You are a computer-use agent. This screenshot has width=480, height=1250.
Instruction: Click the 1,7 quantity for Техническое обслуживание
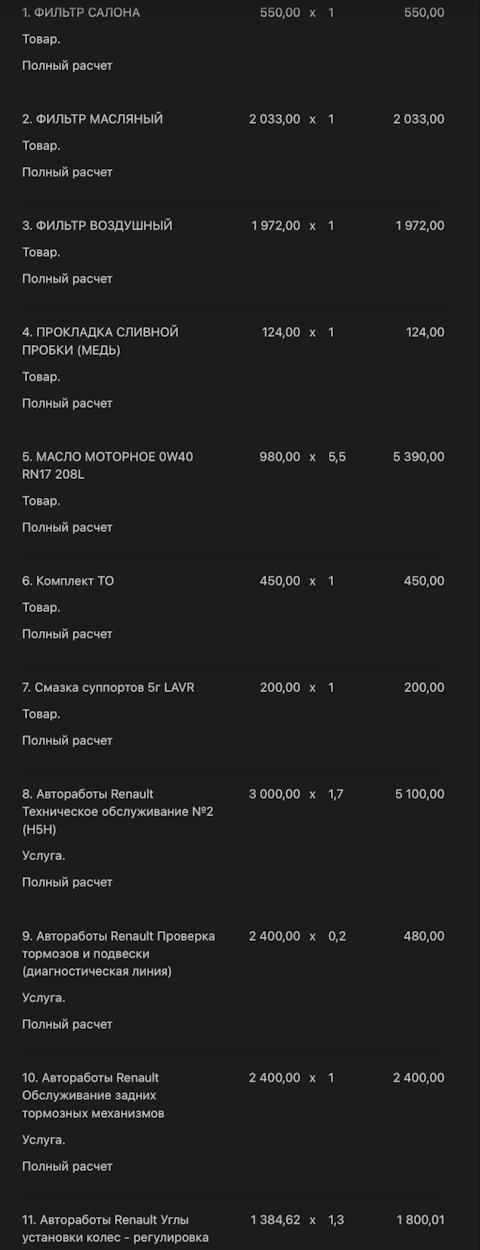(x=336, y=794)
